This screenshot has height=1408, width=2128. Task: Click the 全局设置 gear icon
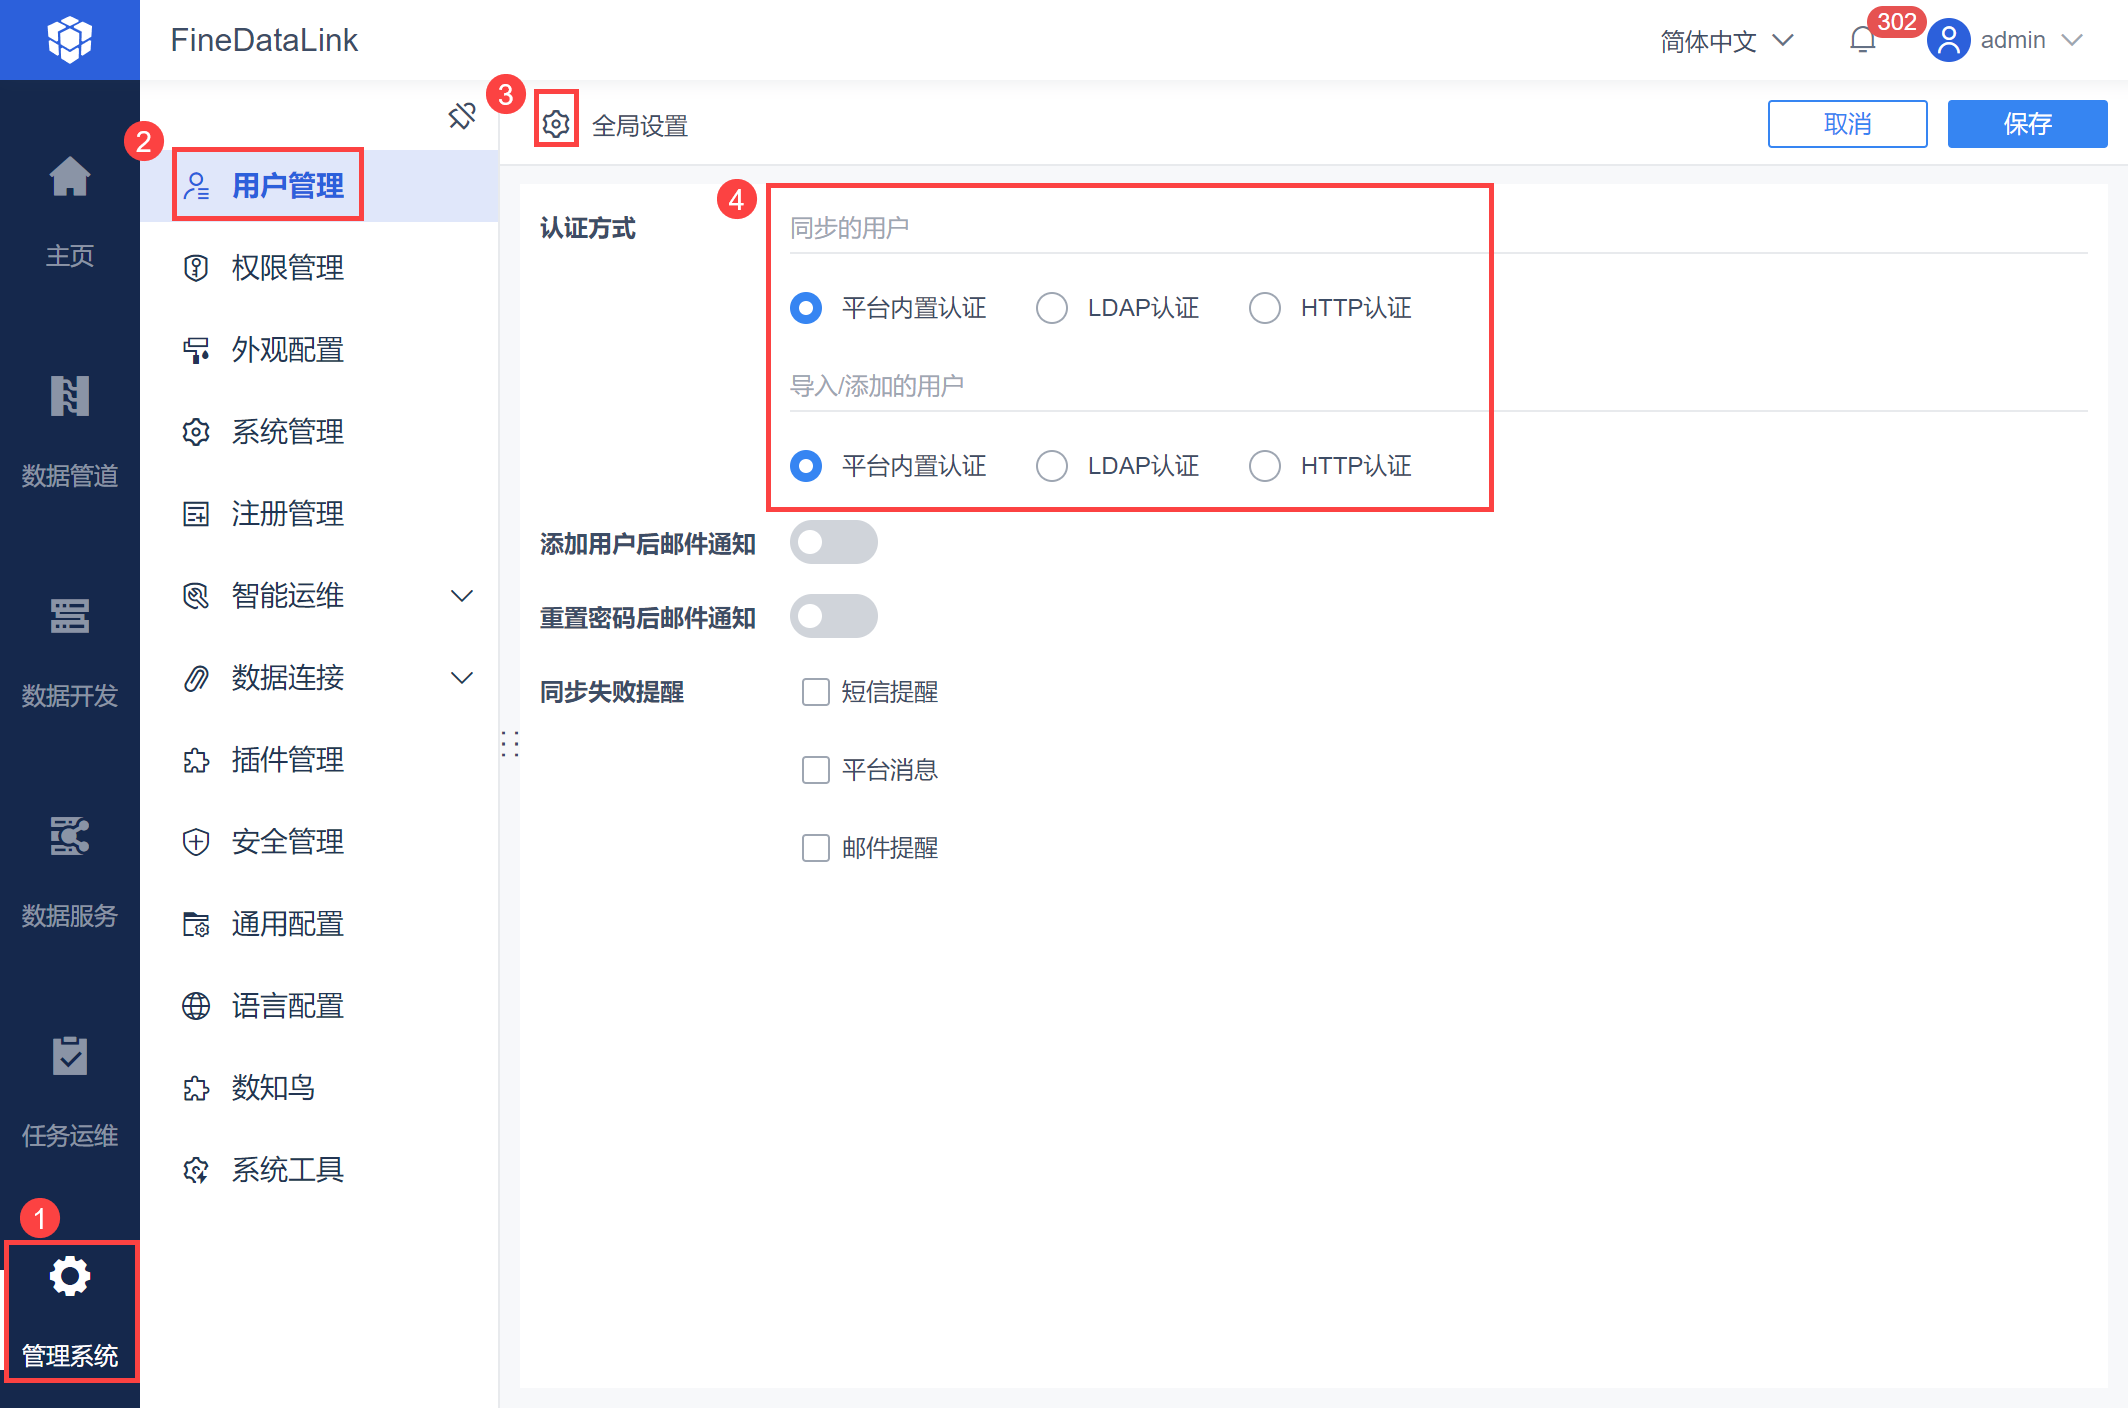coord(556,124)
